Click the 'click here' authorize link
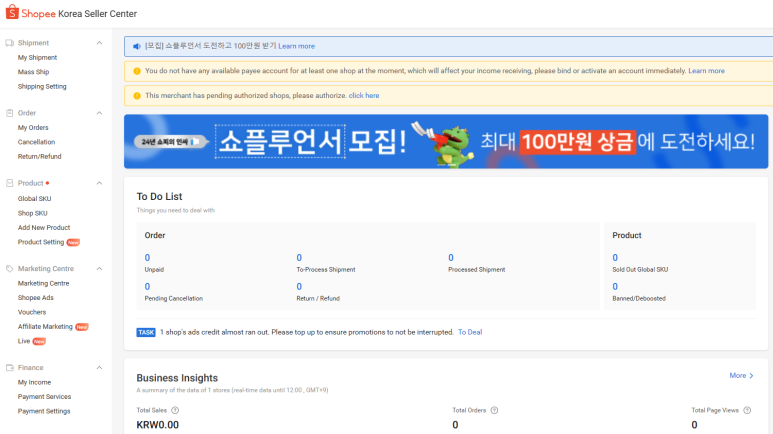The image size is (773, 434). tap(364, 96)
